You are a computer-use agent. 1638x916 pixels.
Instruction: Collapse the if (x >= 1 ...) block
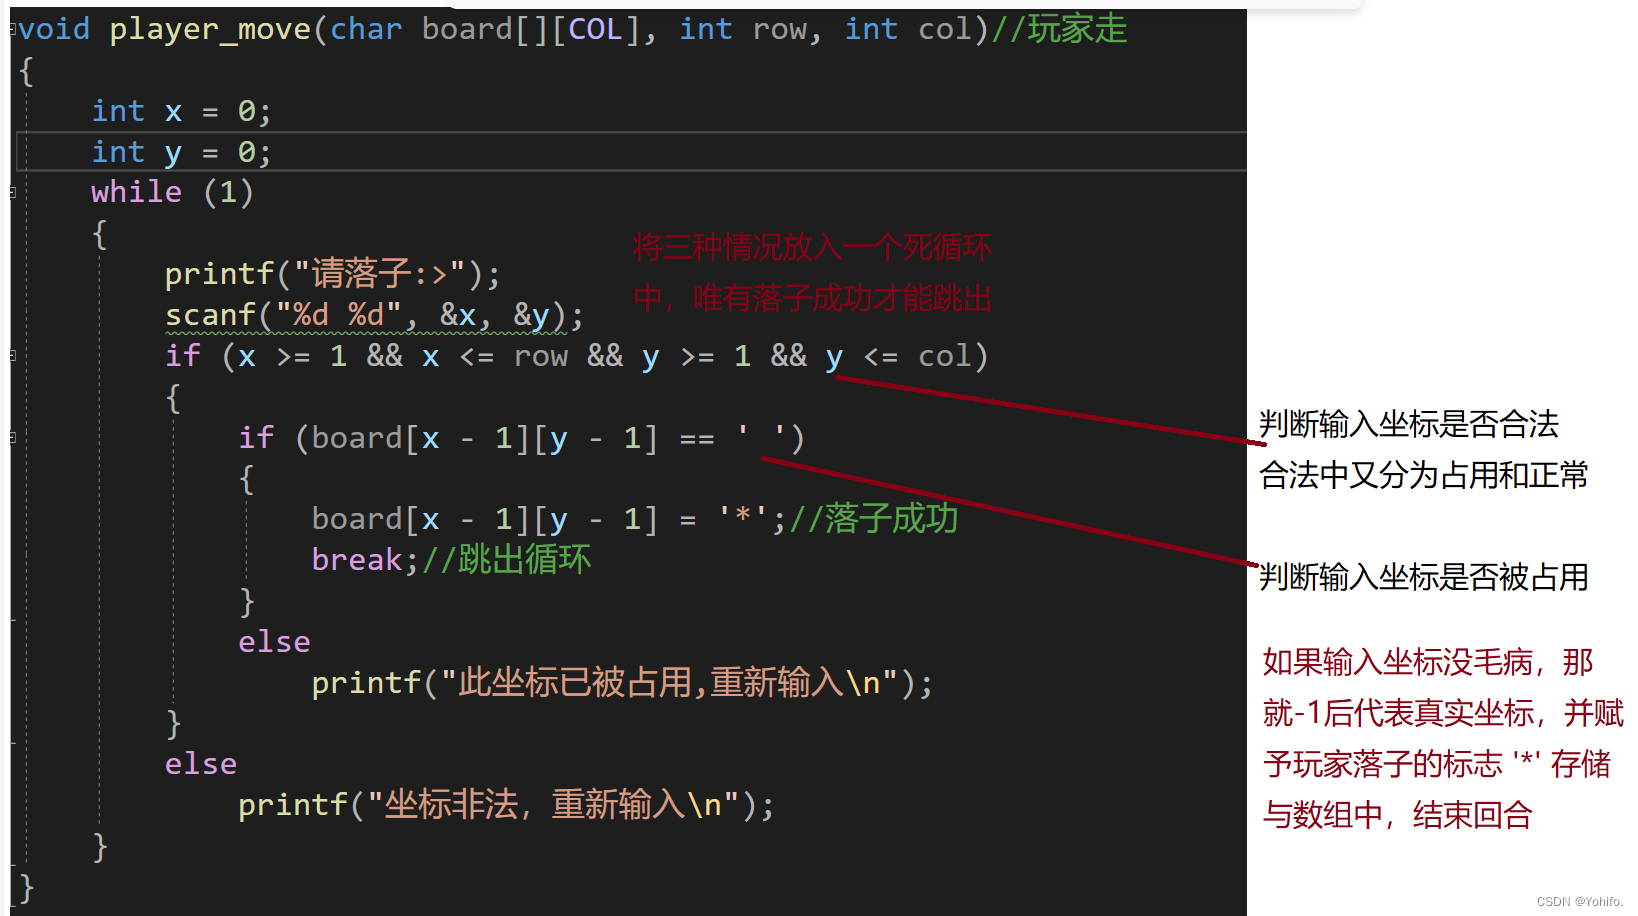click(13, 355)
